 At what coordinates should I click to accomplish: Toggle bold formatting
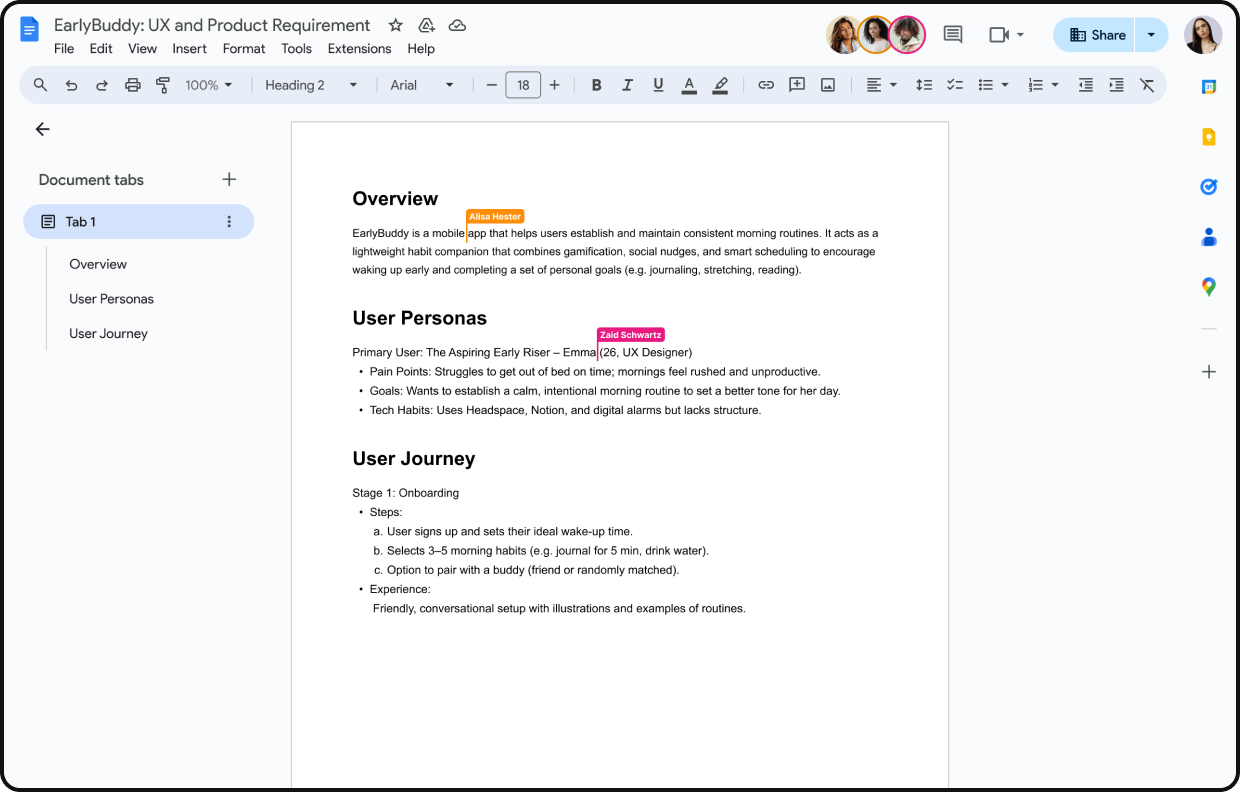tap(597, 85)
